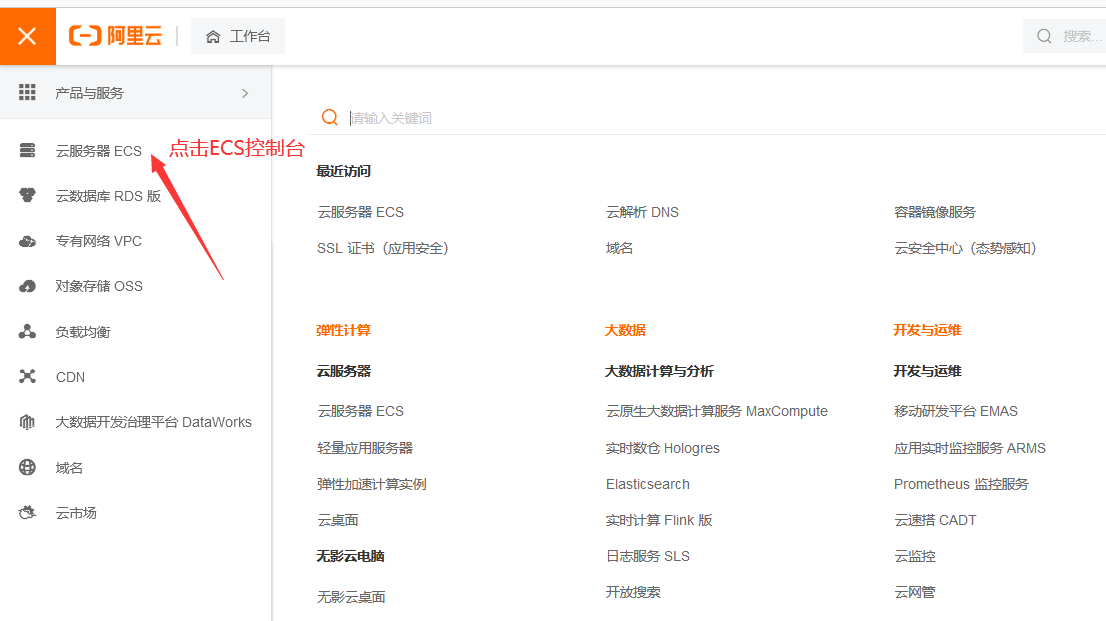Screen dimensions: 1106x621
Task: Select the orange 开发与运维 category heading
Action: [928, 330]
